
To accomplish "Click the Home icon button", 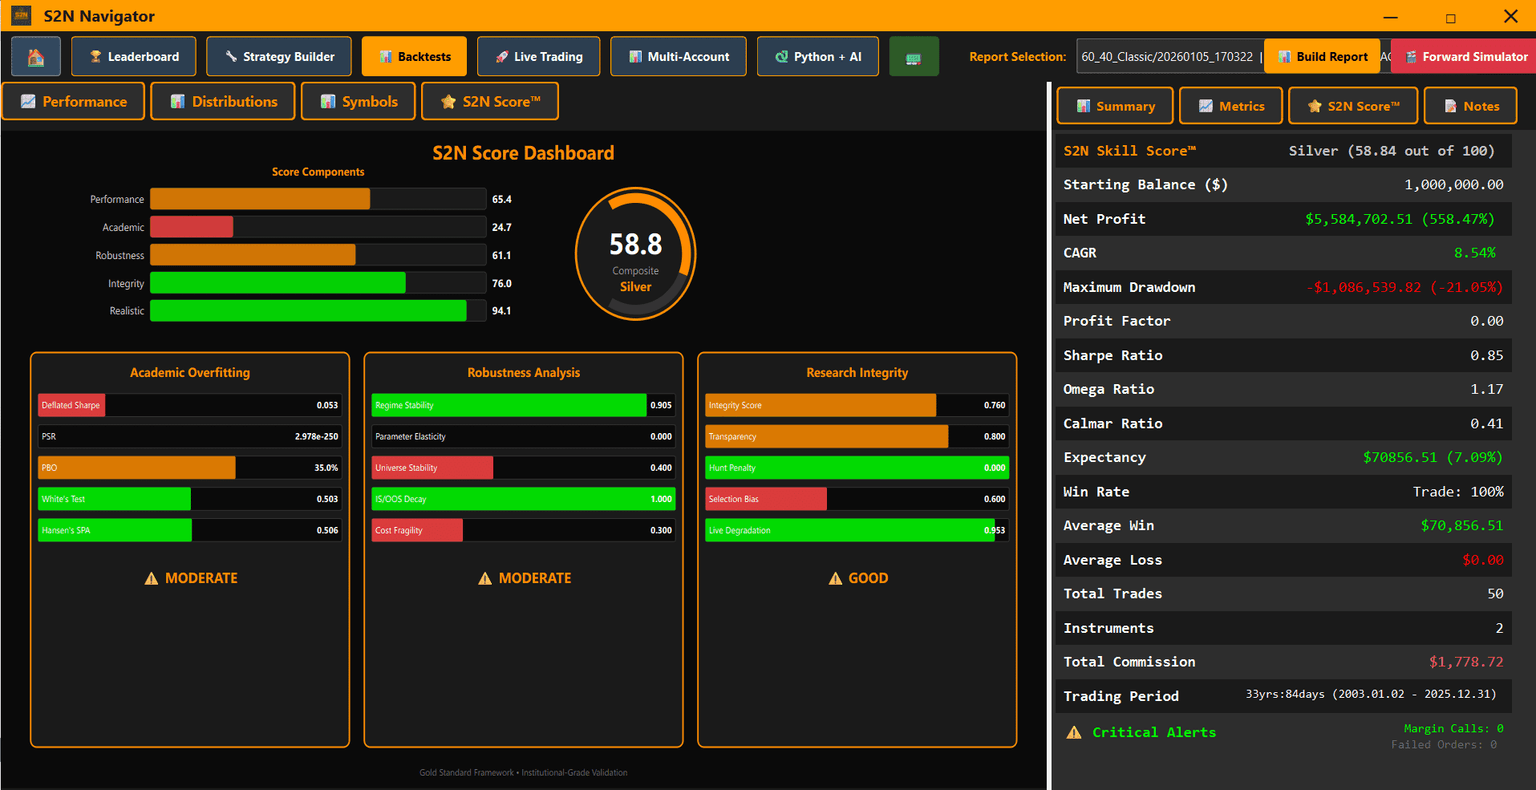I will click(36, 57).
